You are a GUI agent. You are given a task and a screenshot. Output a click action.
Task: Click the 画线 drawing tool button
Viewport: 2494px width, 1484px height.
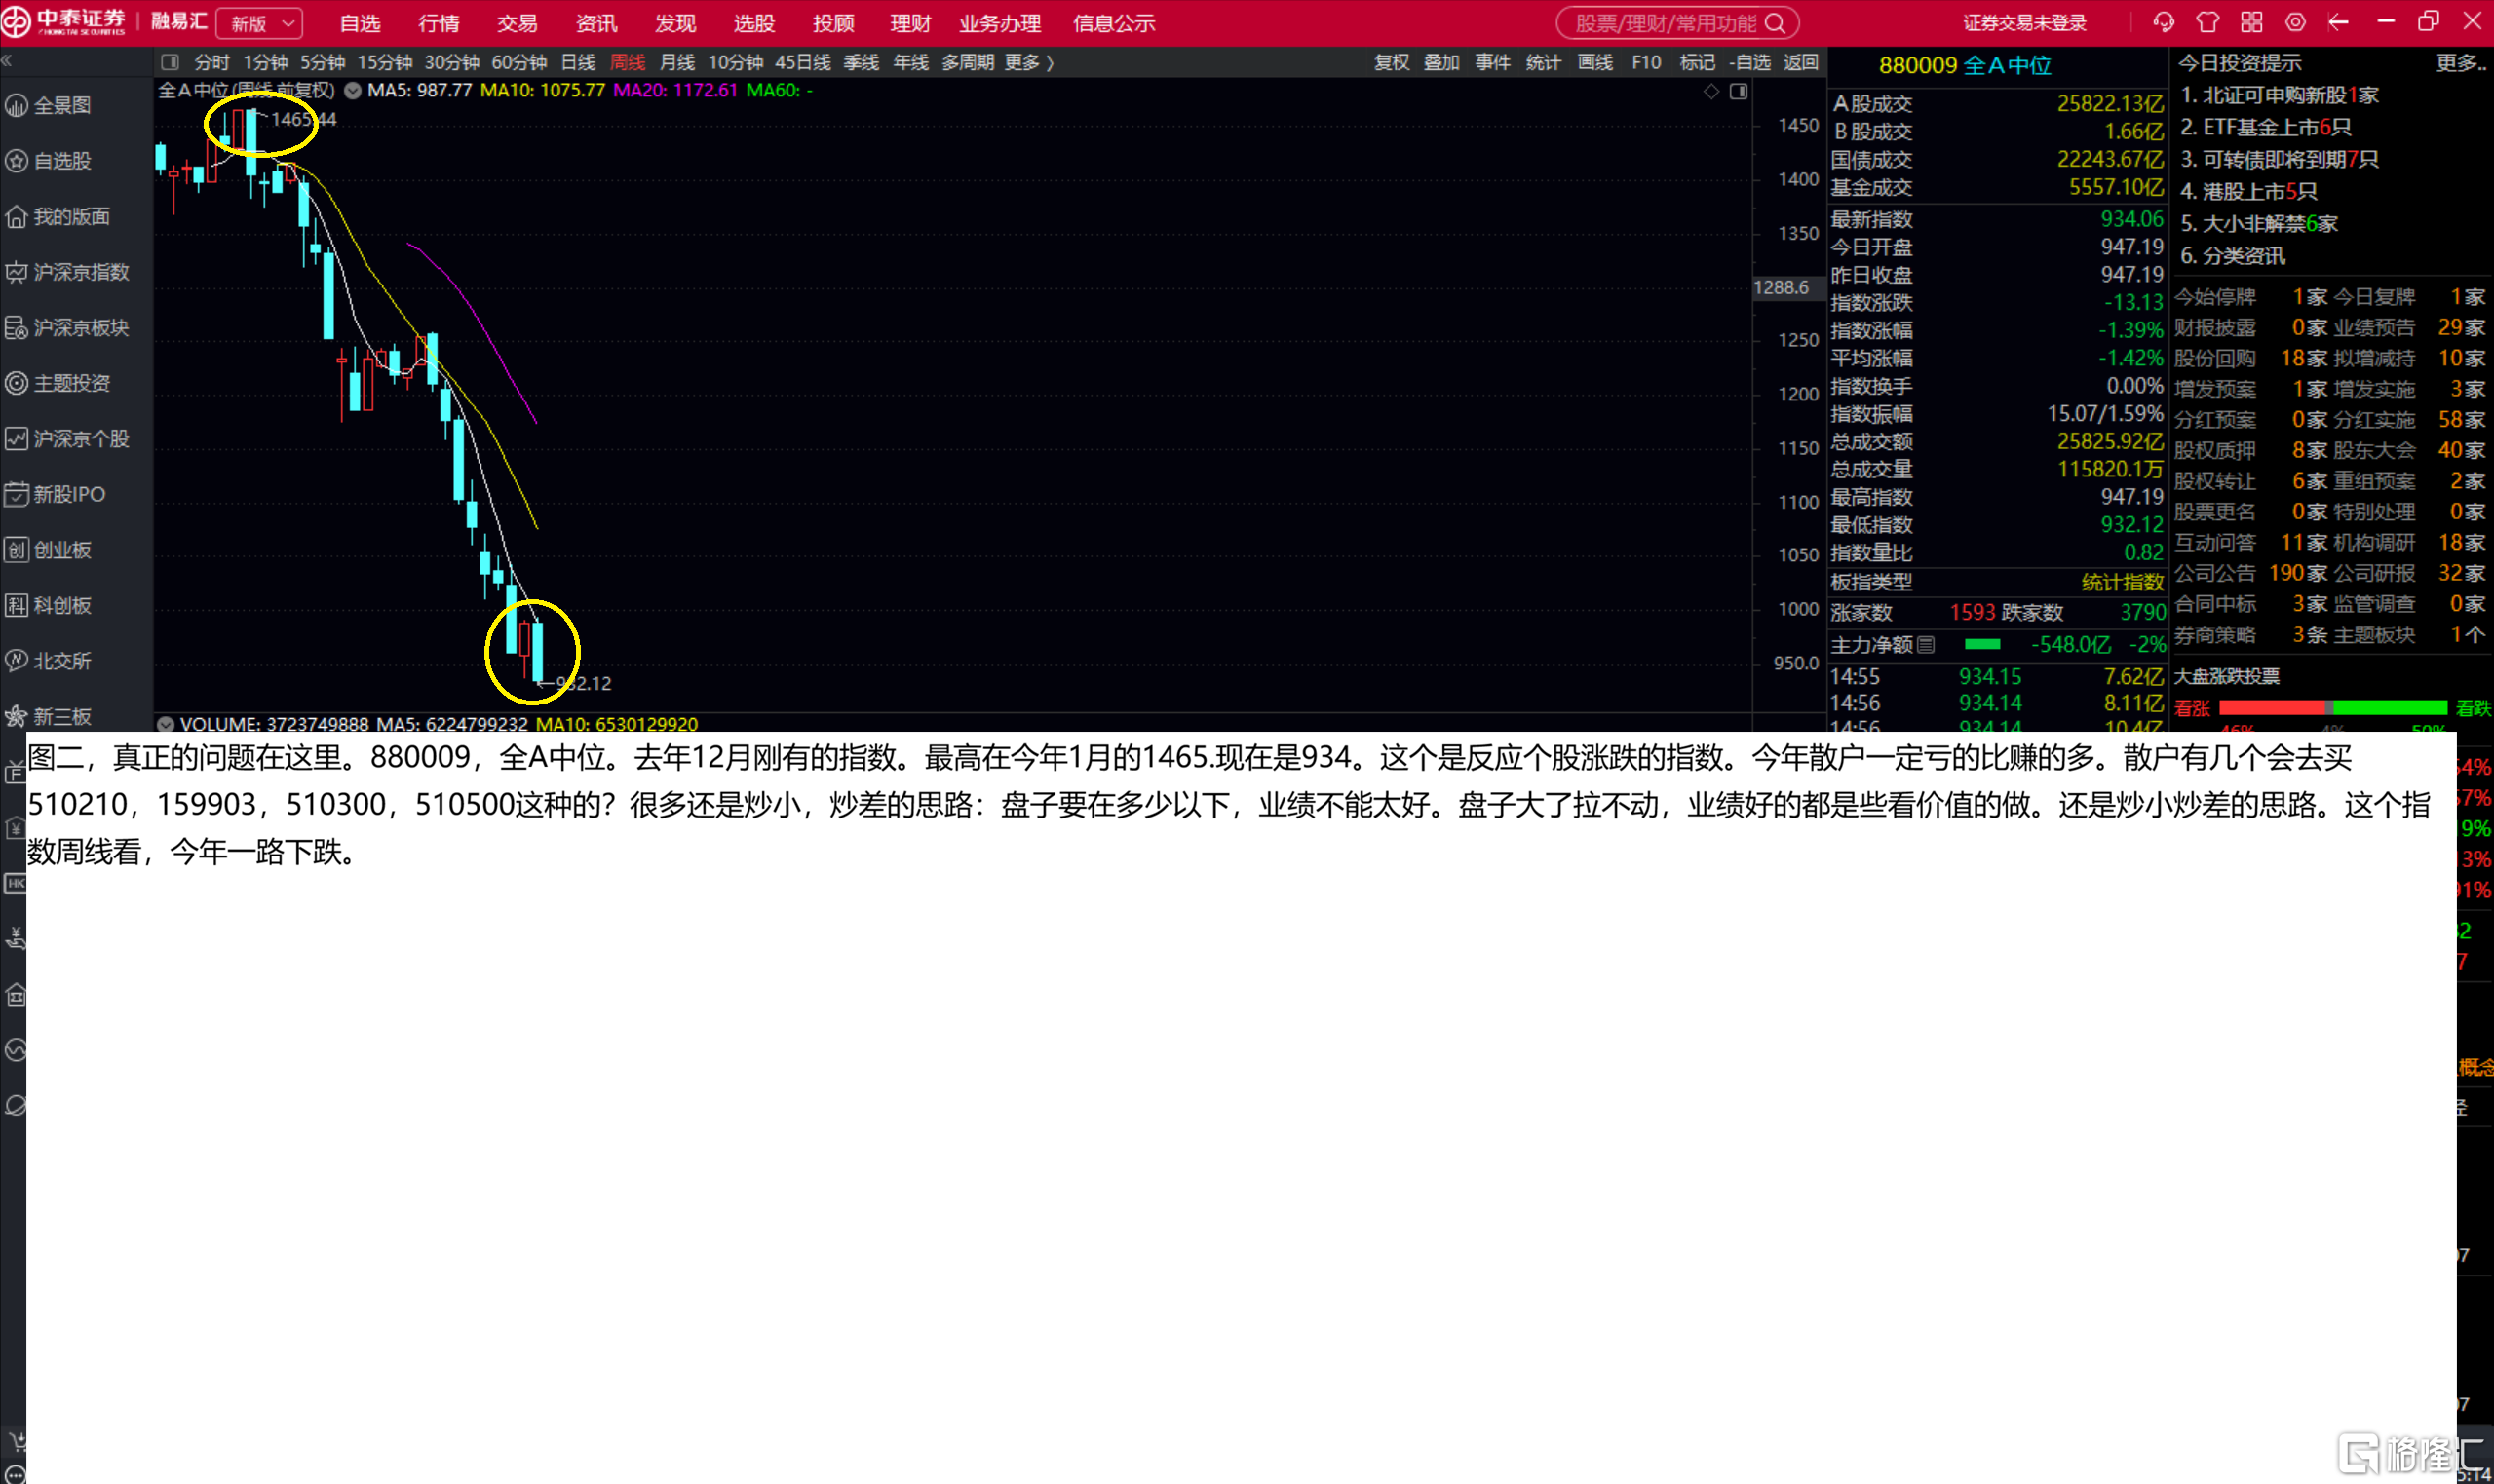tap(1595, 62)
